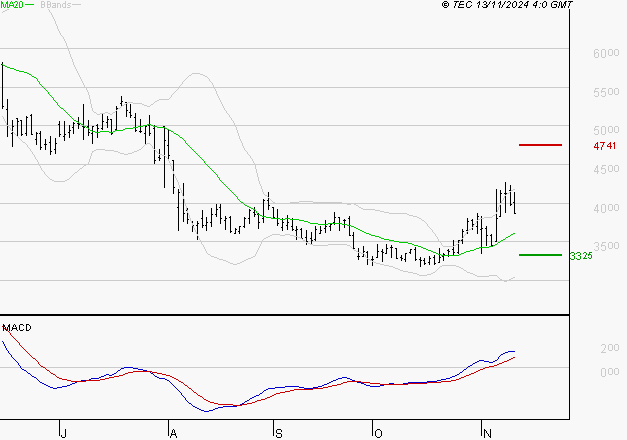Click the green support level line
This screenshot has width=627, height=440.
(x=540, y=255)
